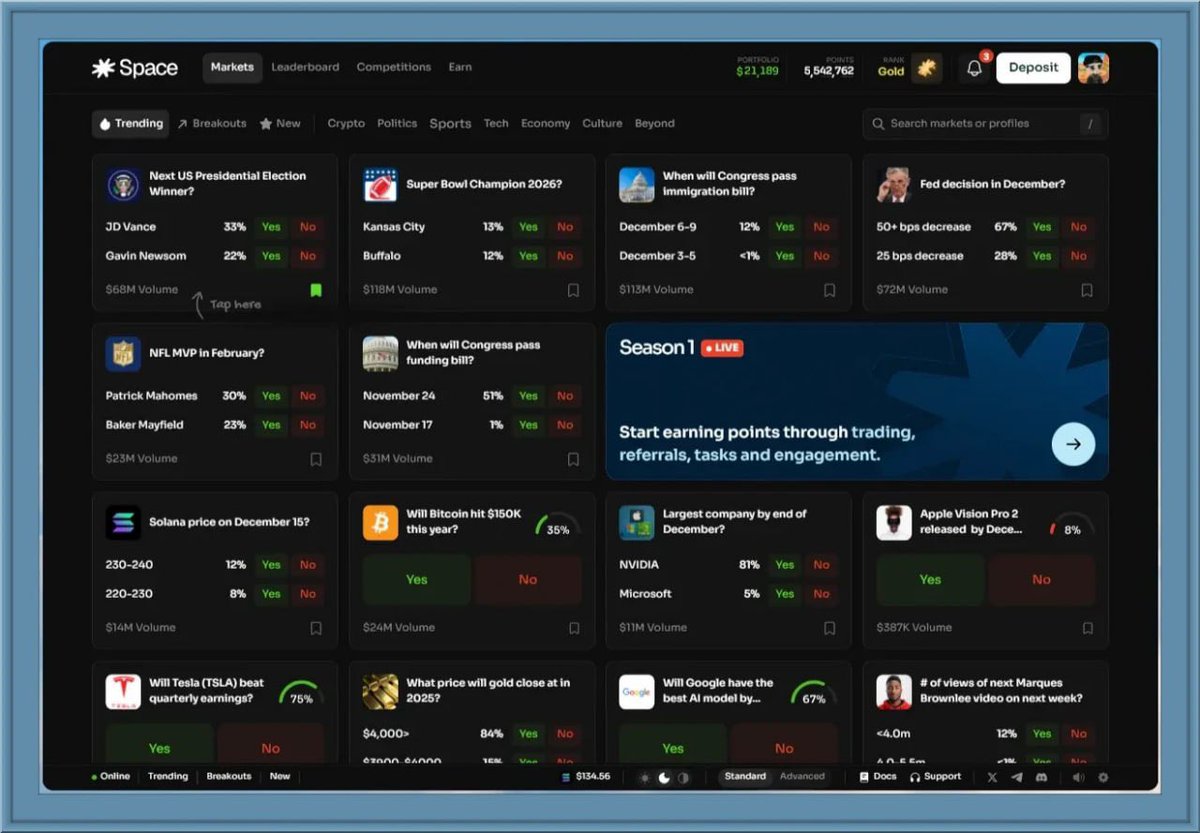
Task: Click the Space logo
Action: point(135,68)
